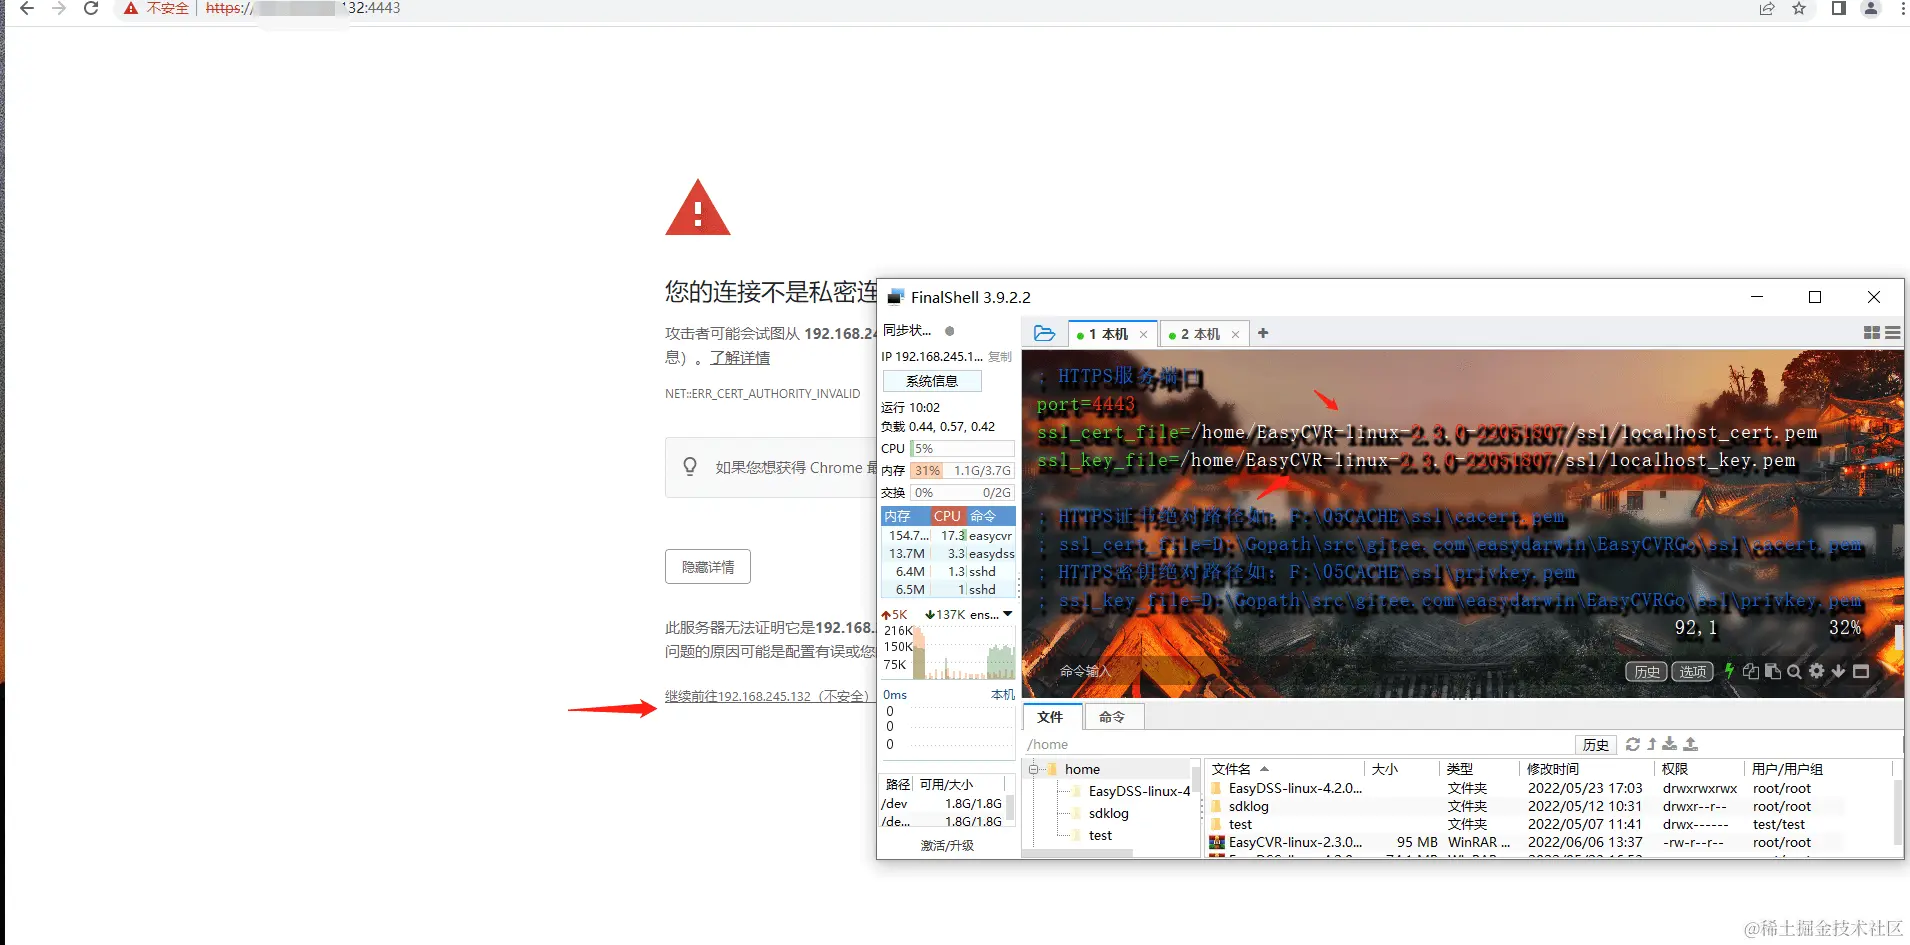
Task: Toggle the sync status indicator dot
Action: click(x=950, y=331)
